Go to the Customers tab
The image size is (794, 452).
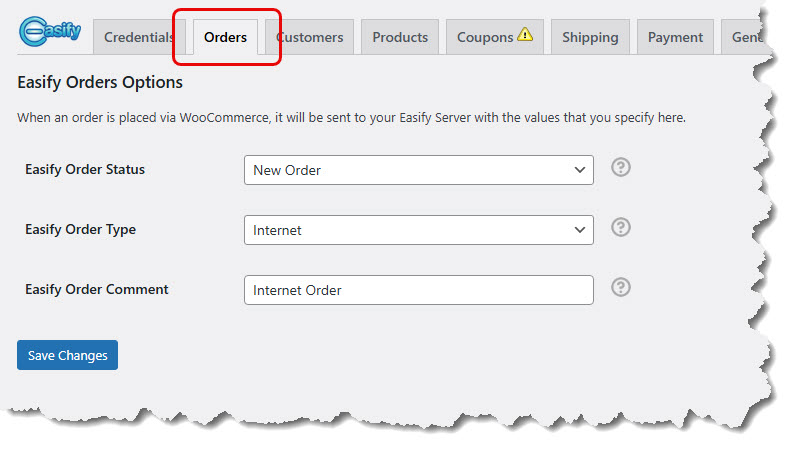(311, 37)
